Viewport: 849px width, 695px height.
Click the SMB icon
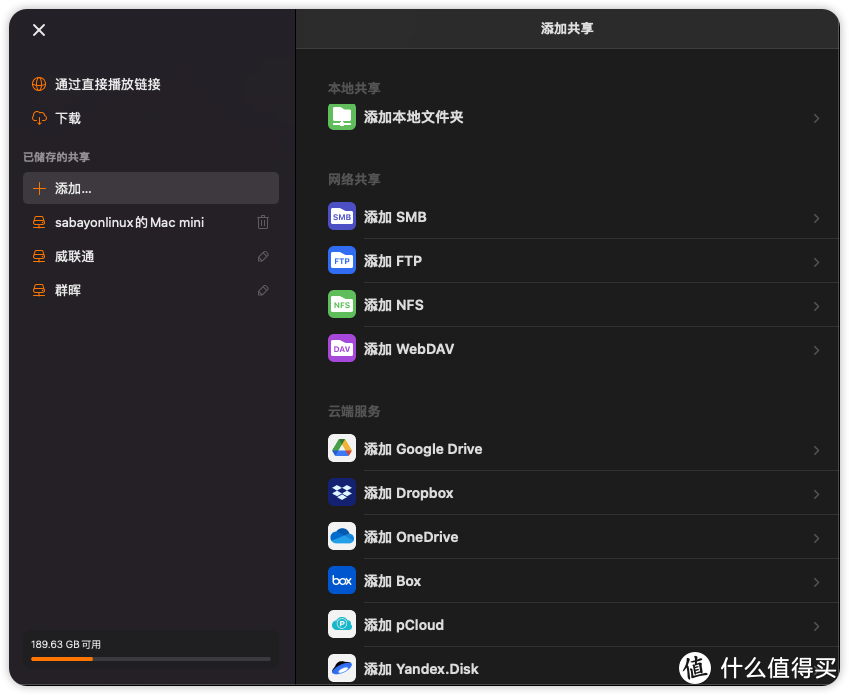pos(342,216)
